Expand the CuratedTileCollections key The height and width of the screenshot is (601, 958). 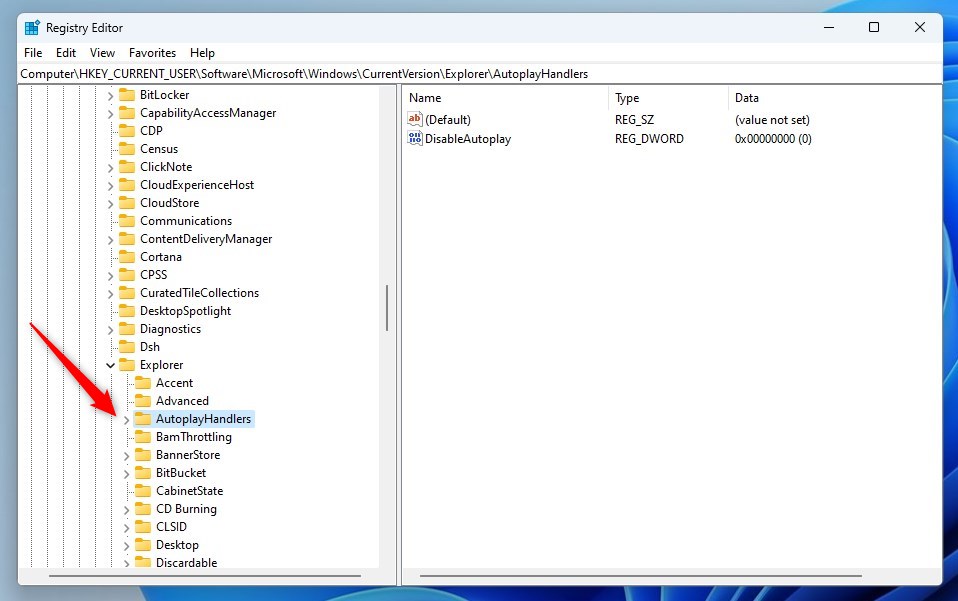point(111,294)
